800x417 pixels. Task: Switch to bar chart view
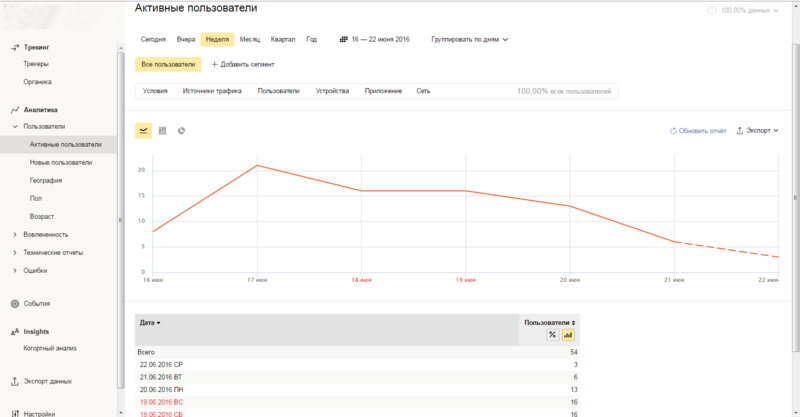tap(162, 130)
